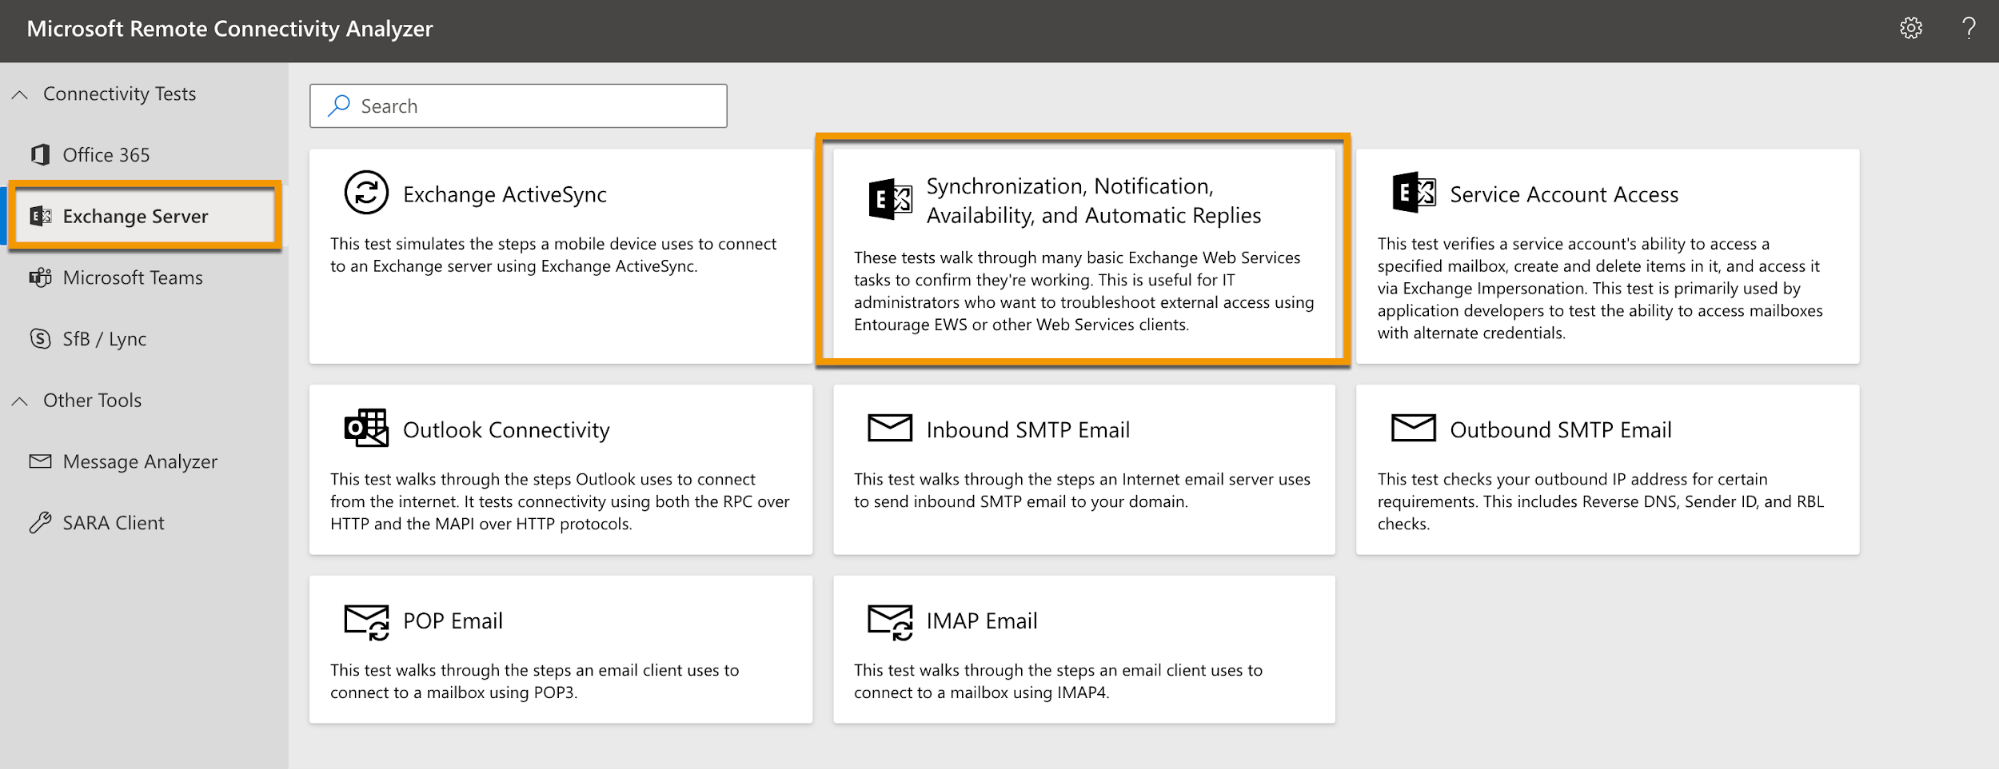Click the Exchange Server sidebar icon
Viewport: 1999px width, 770px height.
click(40, 216)
